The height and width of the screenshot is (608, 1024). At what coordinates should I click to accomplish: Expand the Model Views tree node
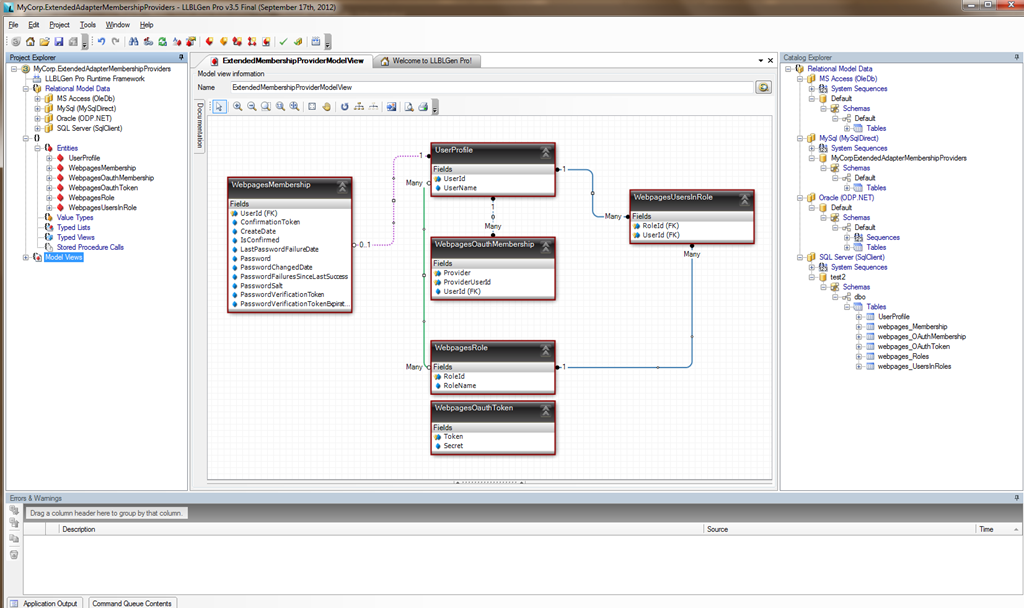pos(26,257)
